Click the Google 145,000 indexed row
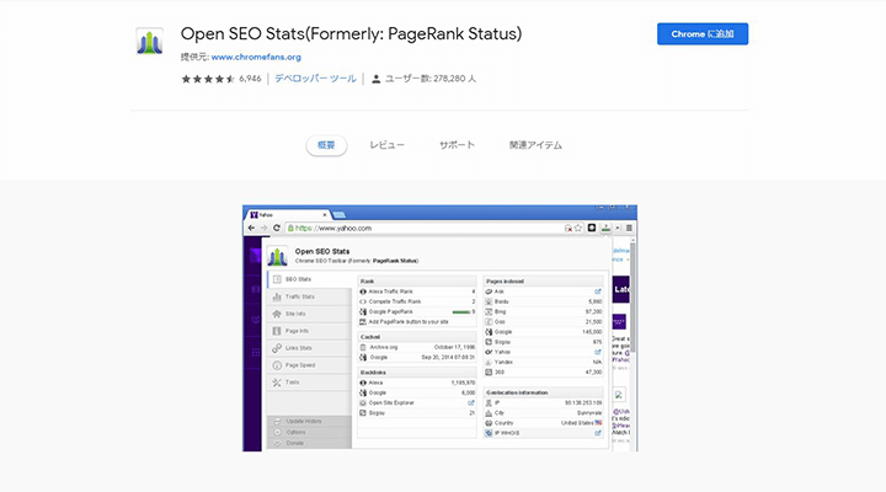Viewport: 886px width, 492px height. (544, 332)
